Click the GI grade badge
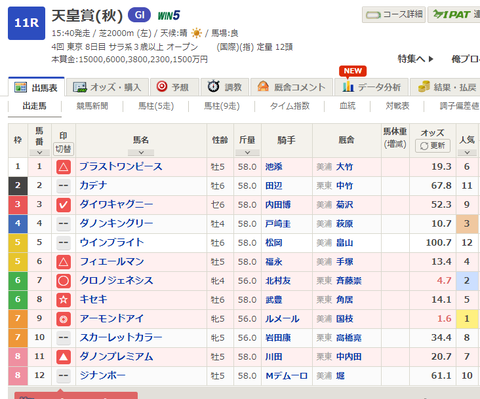This screenshot has width=480, height=399. (x=139, y=15)
